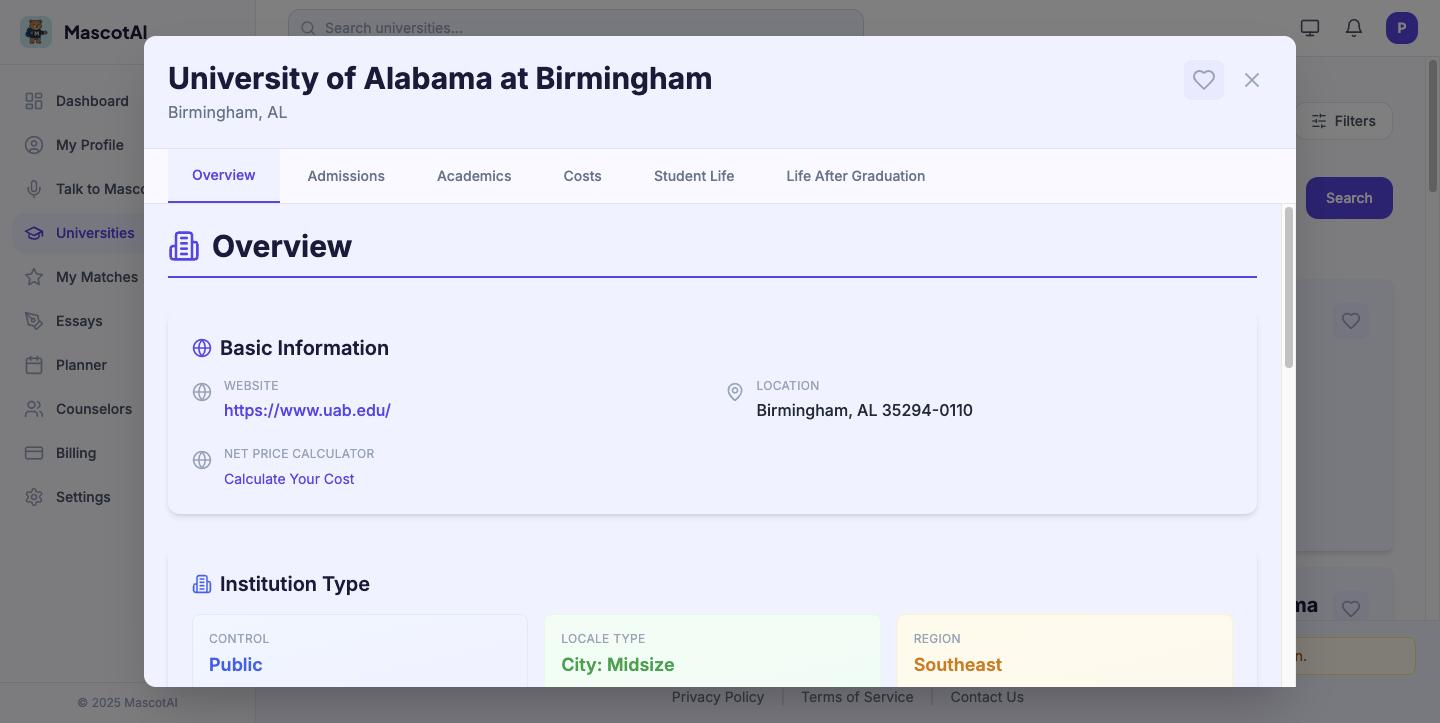Click the Essays pen icon
1440x723 pixels.
pyautogui.click(x=34, y=321)
